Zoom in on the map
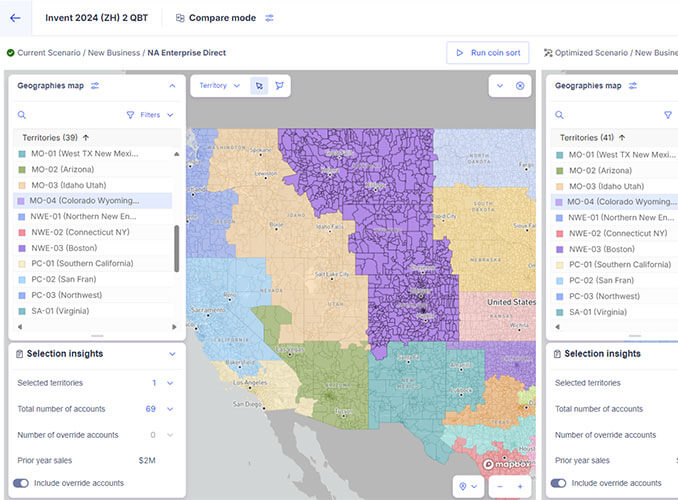This screenshot has width=678, height=500. click(520, 486)
